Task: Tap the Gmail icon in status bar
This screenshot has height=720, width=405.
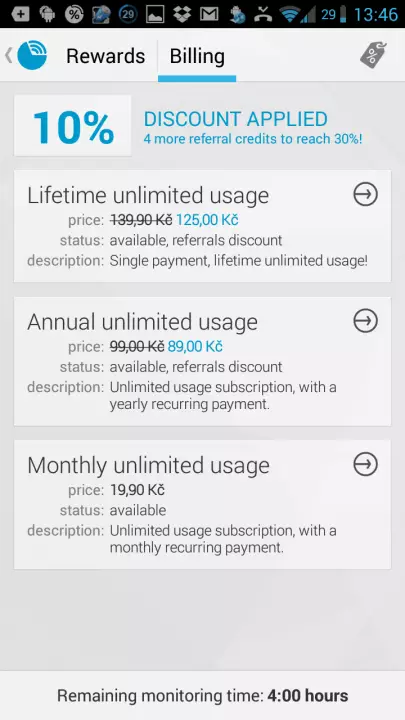Action: point(209,15)
